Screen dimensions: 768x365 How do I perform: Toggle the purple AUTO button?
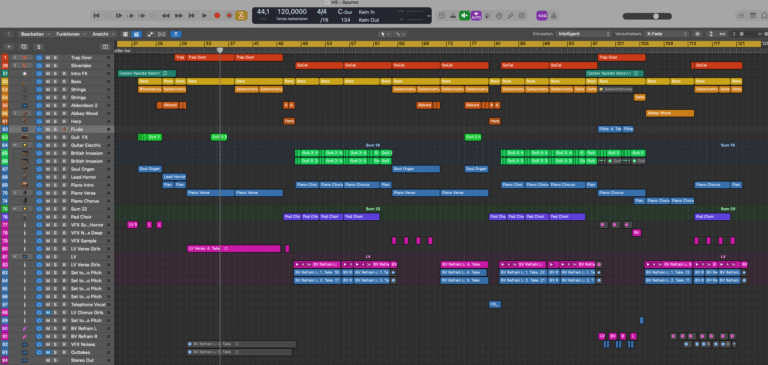pyautogui.click(x=476, y=16)
